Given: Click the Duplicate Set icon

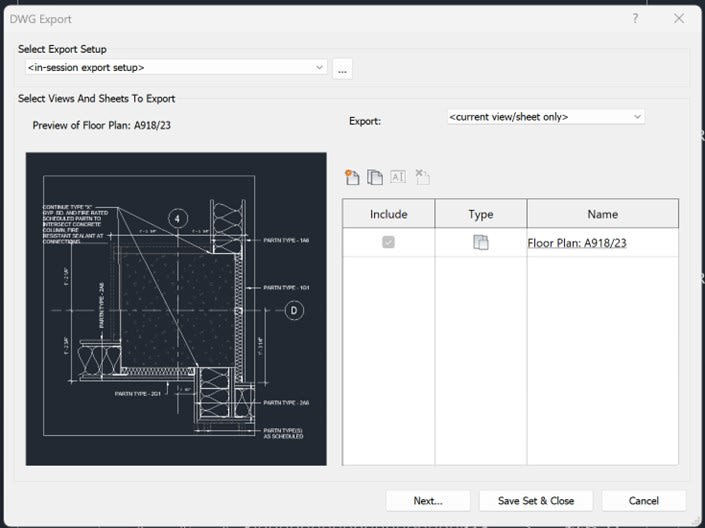Looking at the screenshot, I should tap(375, 177).
